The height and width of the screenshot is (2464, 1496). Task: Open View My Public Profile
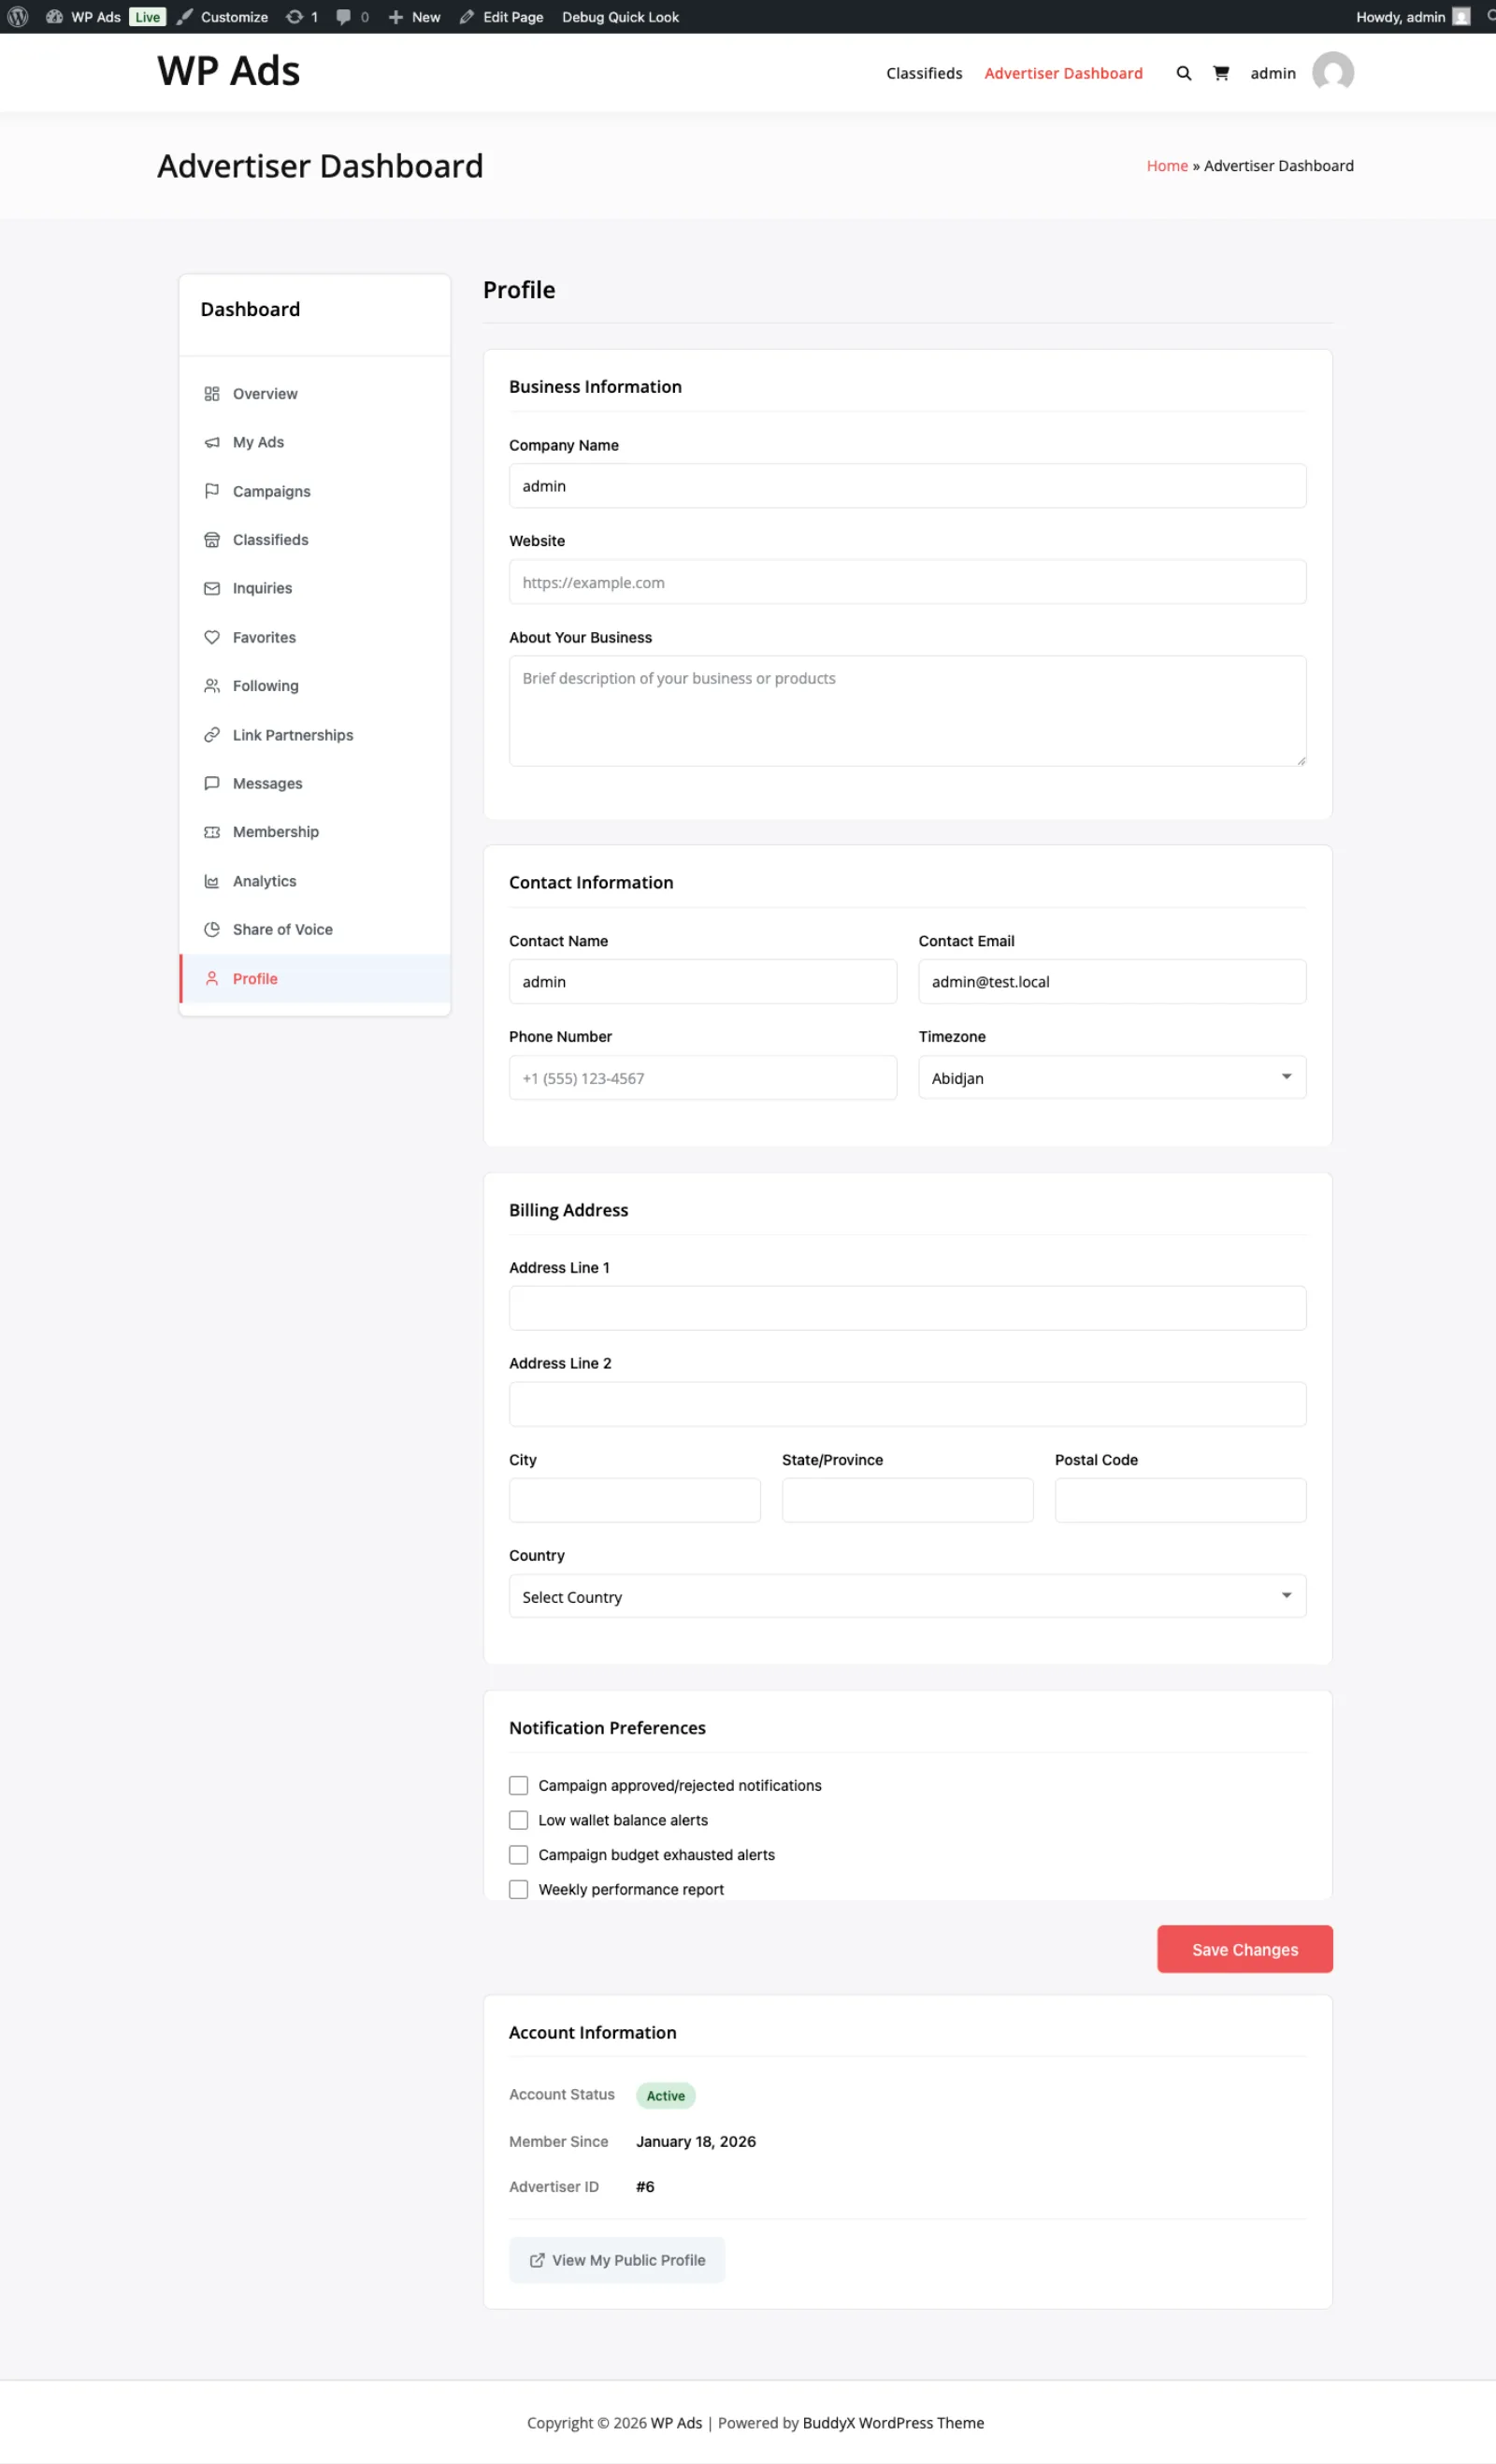pyautogui.click(x=617, y=2260)
